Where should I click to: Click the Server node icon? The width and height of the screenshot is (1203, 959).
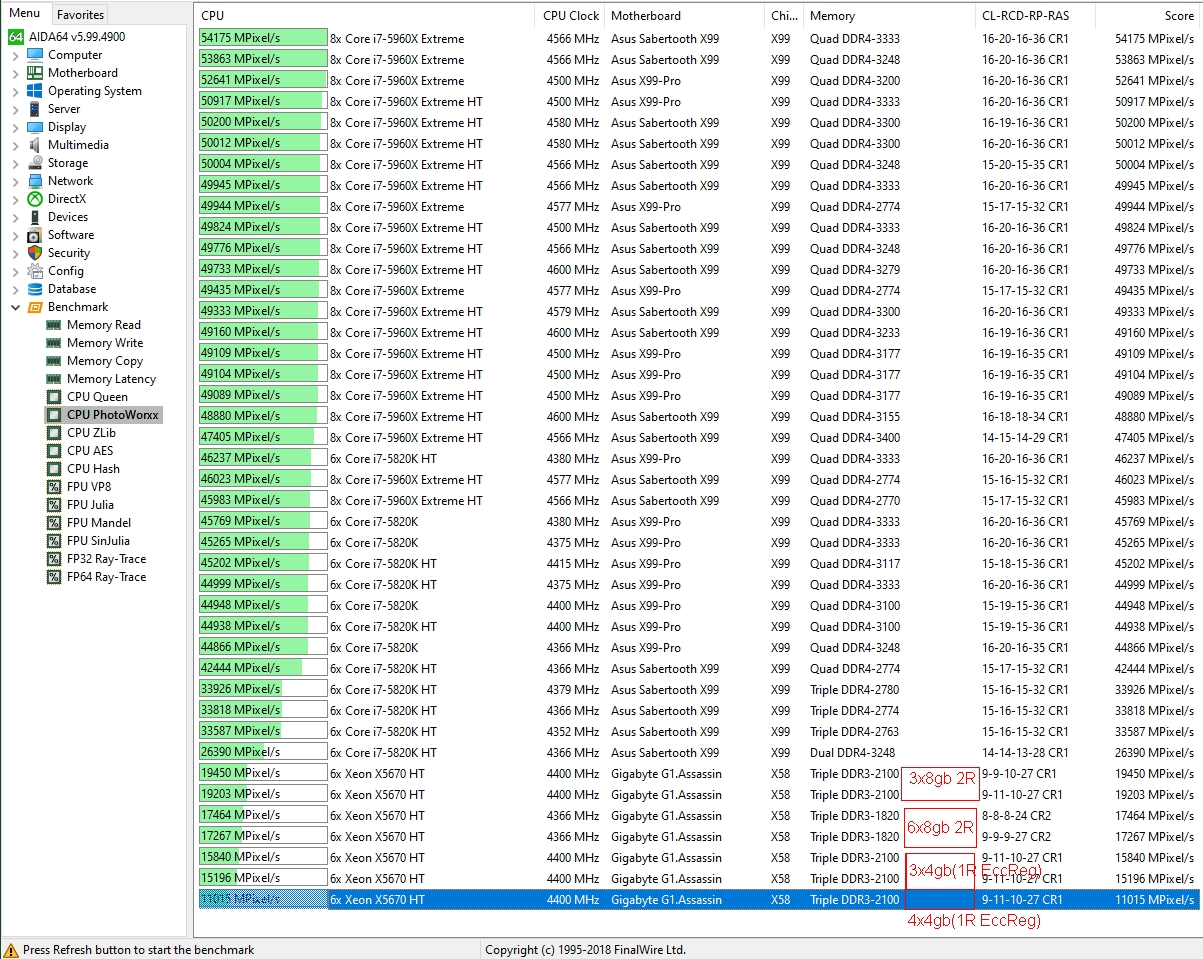pos(35,109)
